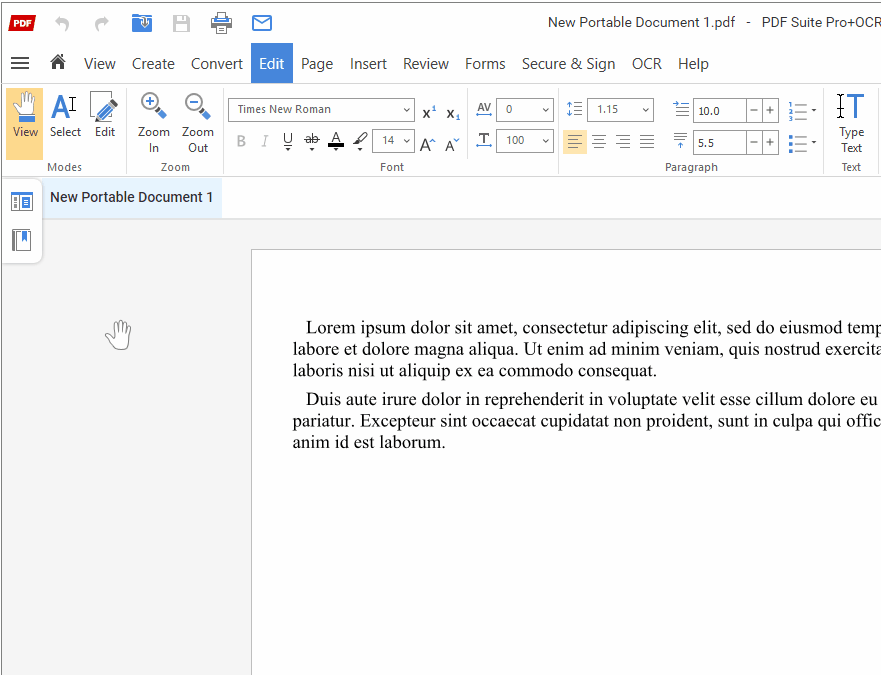The height and width of the screenshot is (675, 881).
Task: Apply superscript formatting
Action: point(429,112)
